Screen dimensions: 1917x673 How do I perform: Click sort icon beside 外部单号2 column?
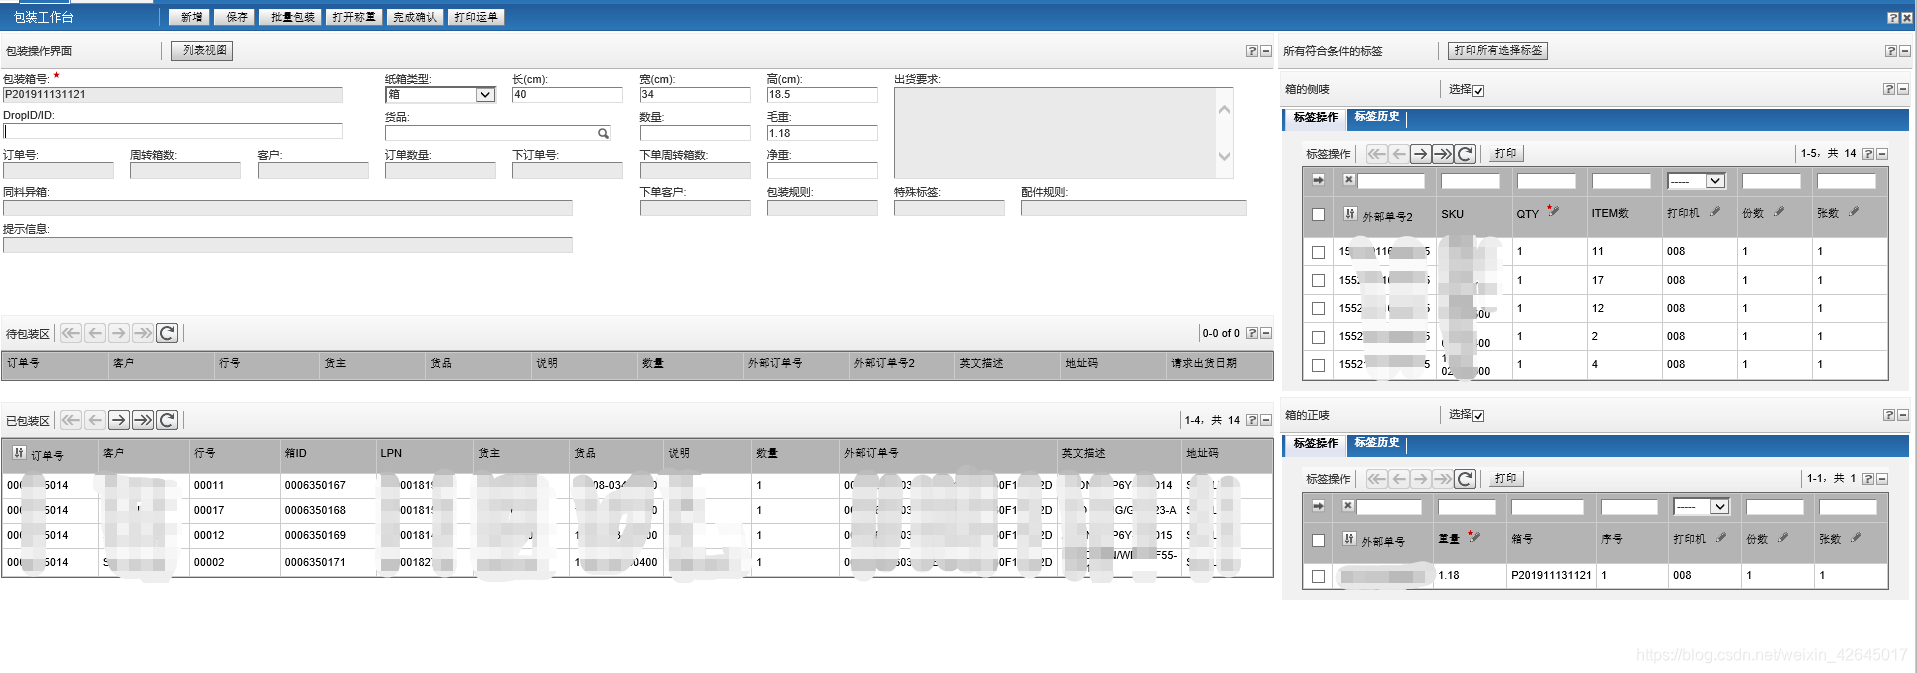[x=1350, y=214]
